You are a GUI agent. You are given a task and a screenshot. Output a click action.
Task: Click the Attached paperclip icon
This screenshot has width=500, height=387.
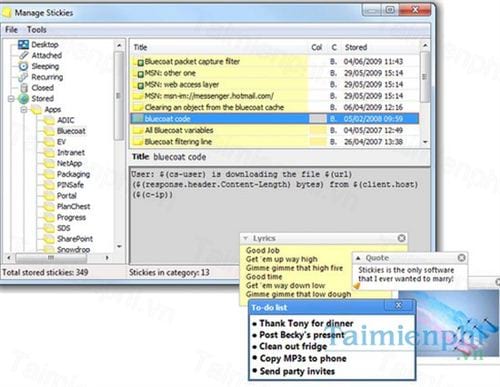(24, 55)
